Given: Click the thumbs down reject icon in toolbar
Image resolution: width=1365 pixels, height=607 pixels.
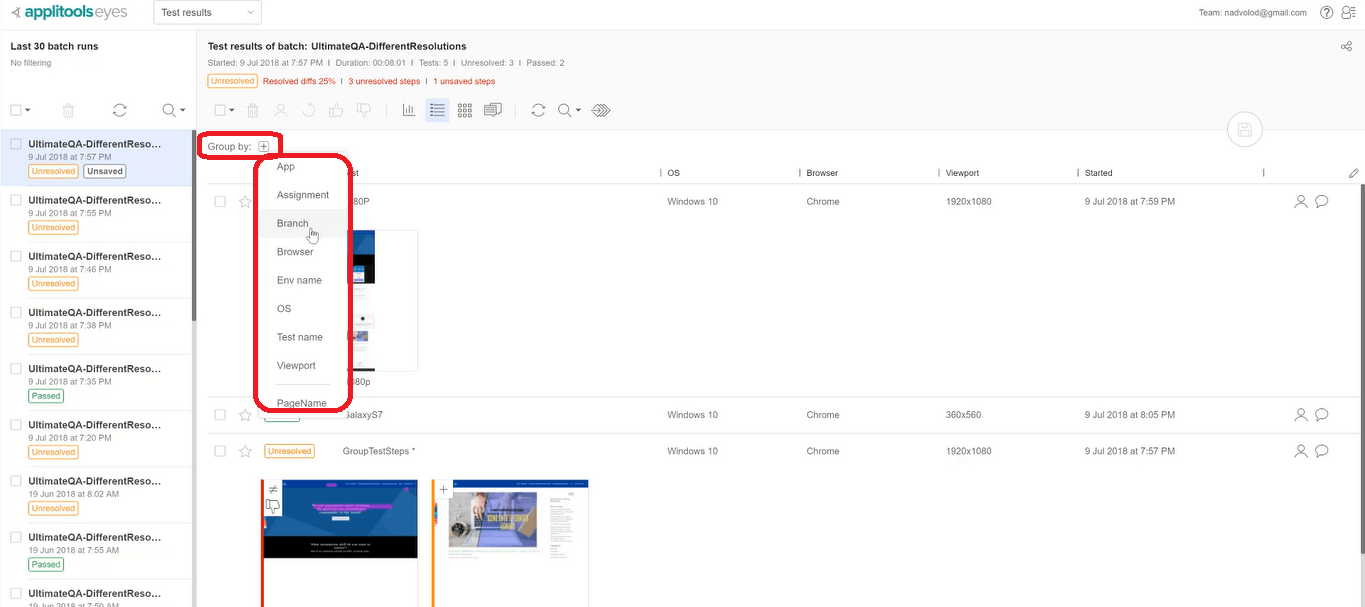Looking at the screenshot, I should tap(364, 110).
